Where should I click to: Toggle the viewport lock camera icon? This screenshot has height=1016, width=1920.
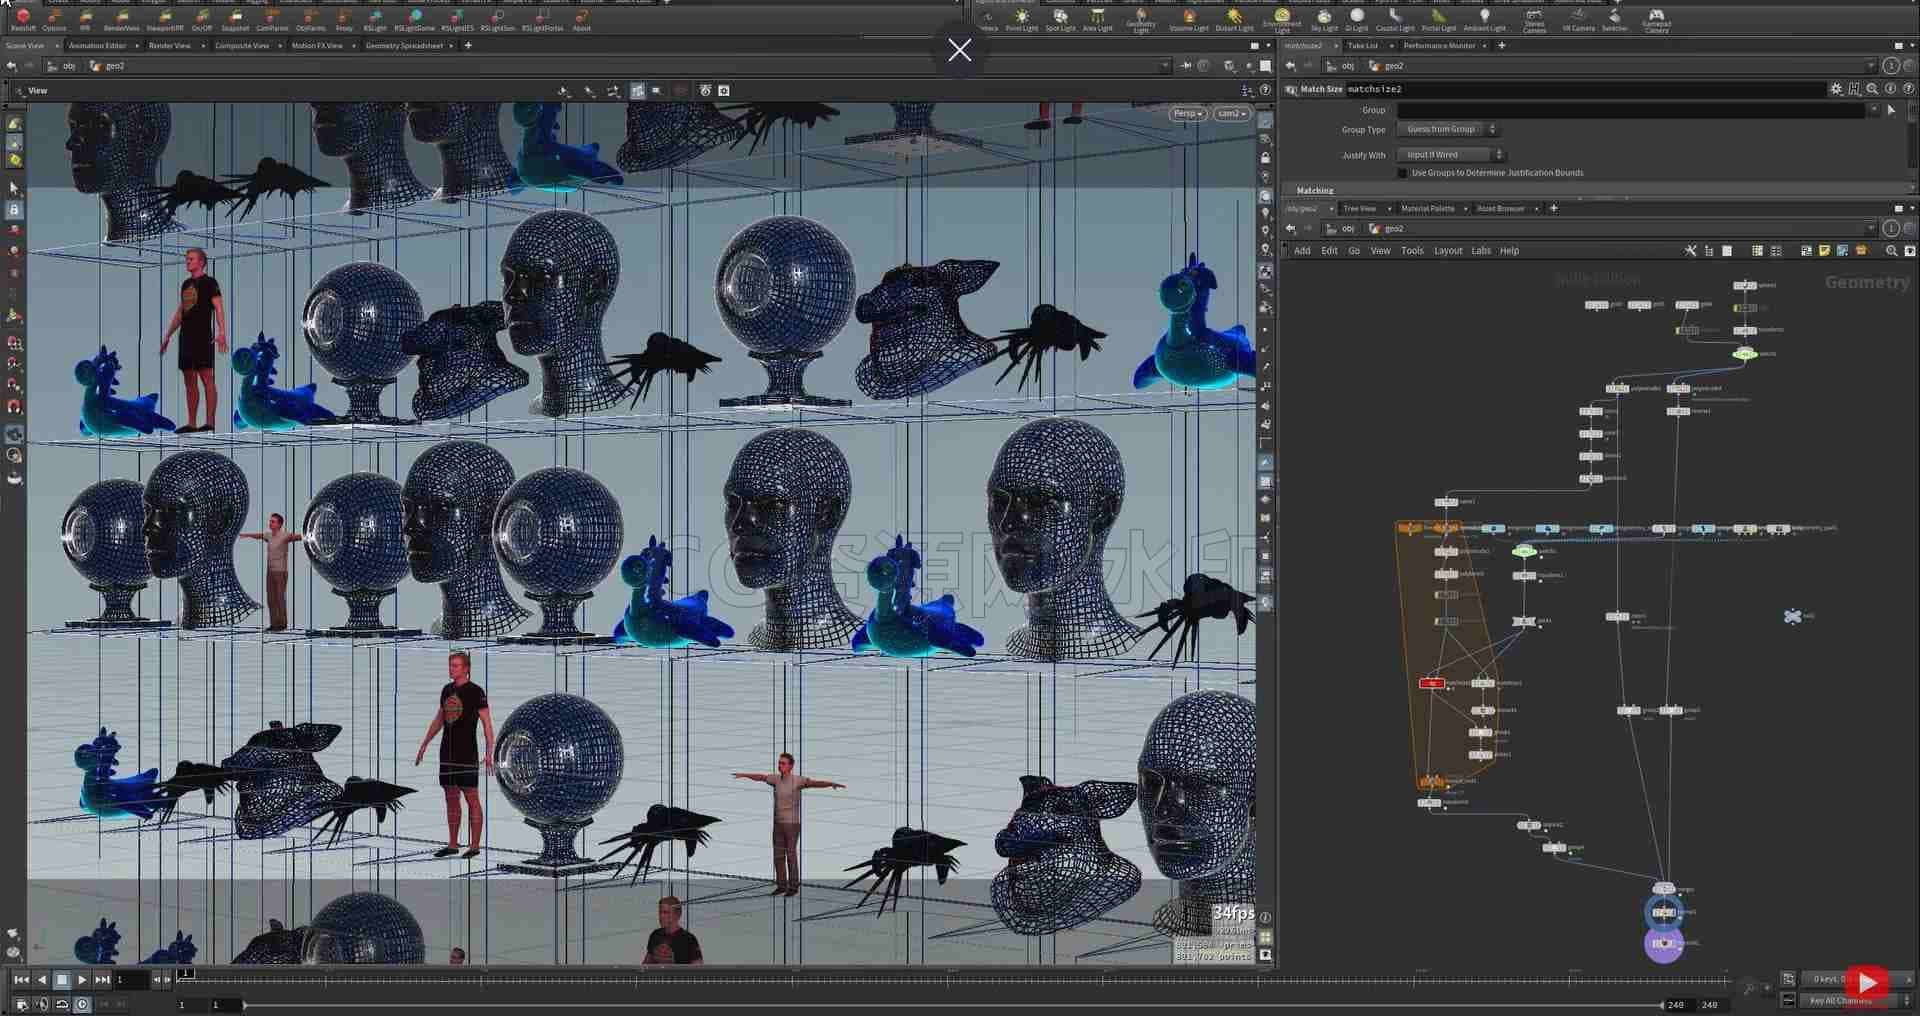[x=1265, y=158]
